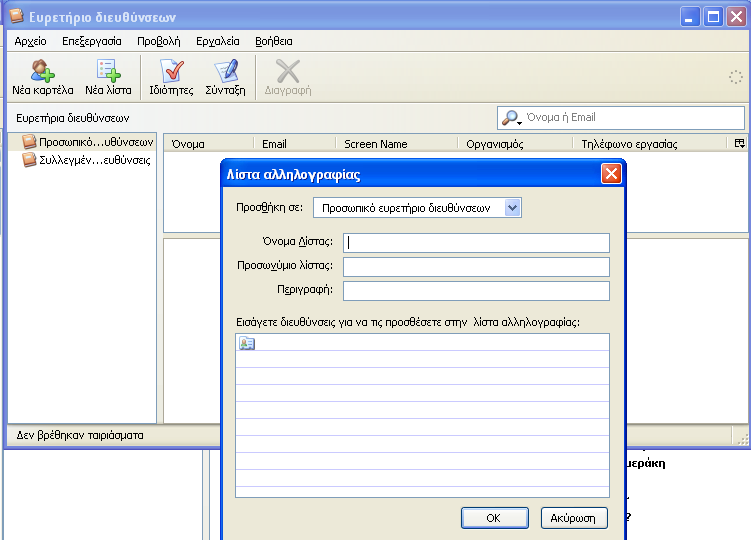This screenshot has width=751, height=540.
Task: Click the Ακύρωση button
Action: pos(574,518)
